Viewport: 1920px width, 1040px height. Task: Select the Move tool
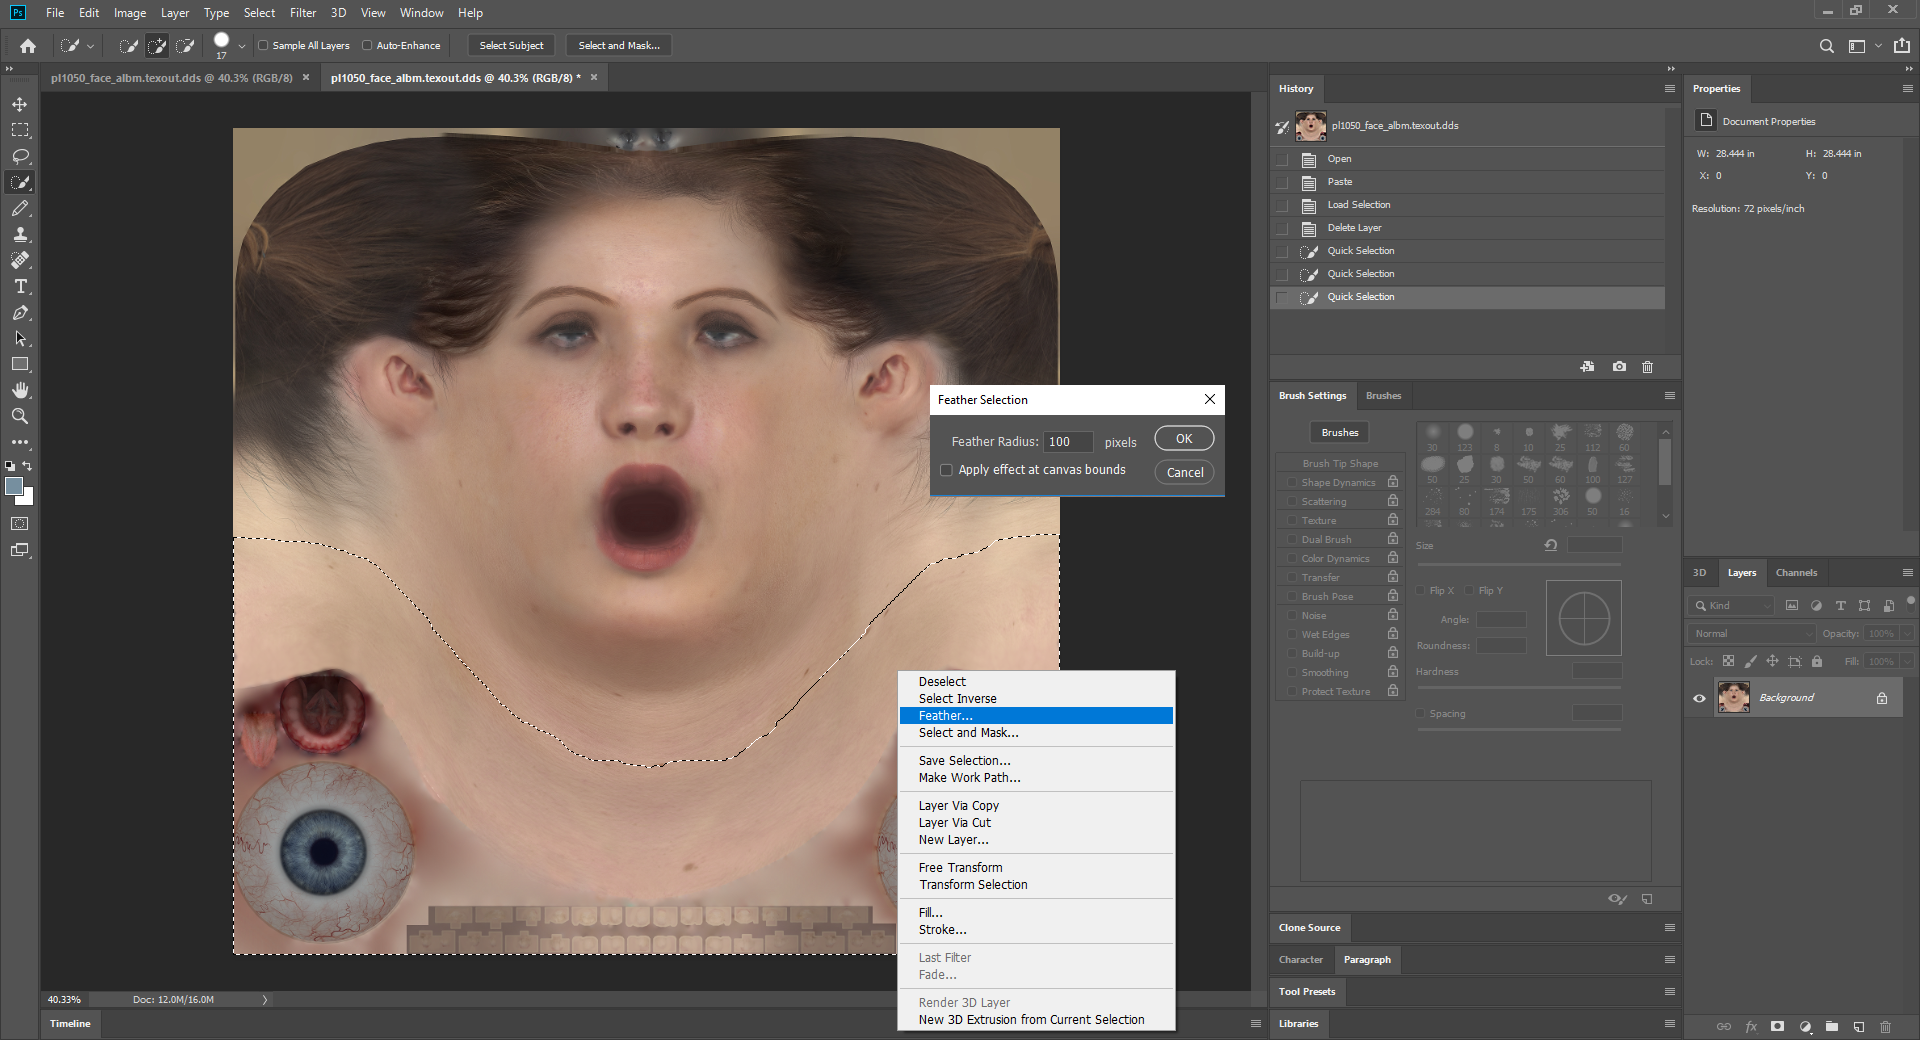pyautogui.click(x=20, y=104)
